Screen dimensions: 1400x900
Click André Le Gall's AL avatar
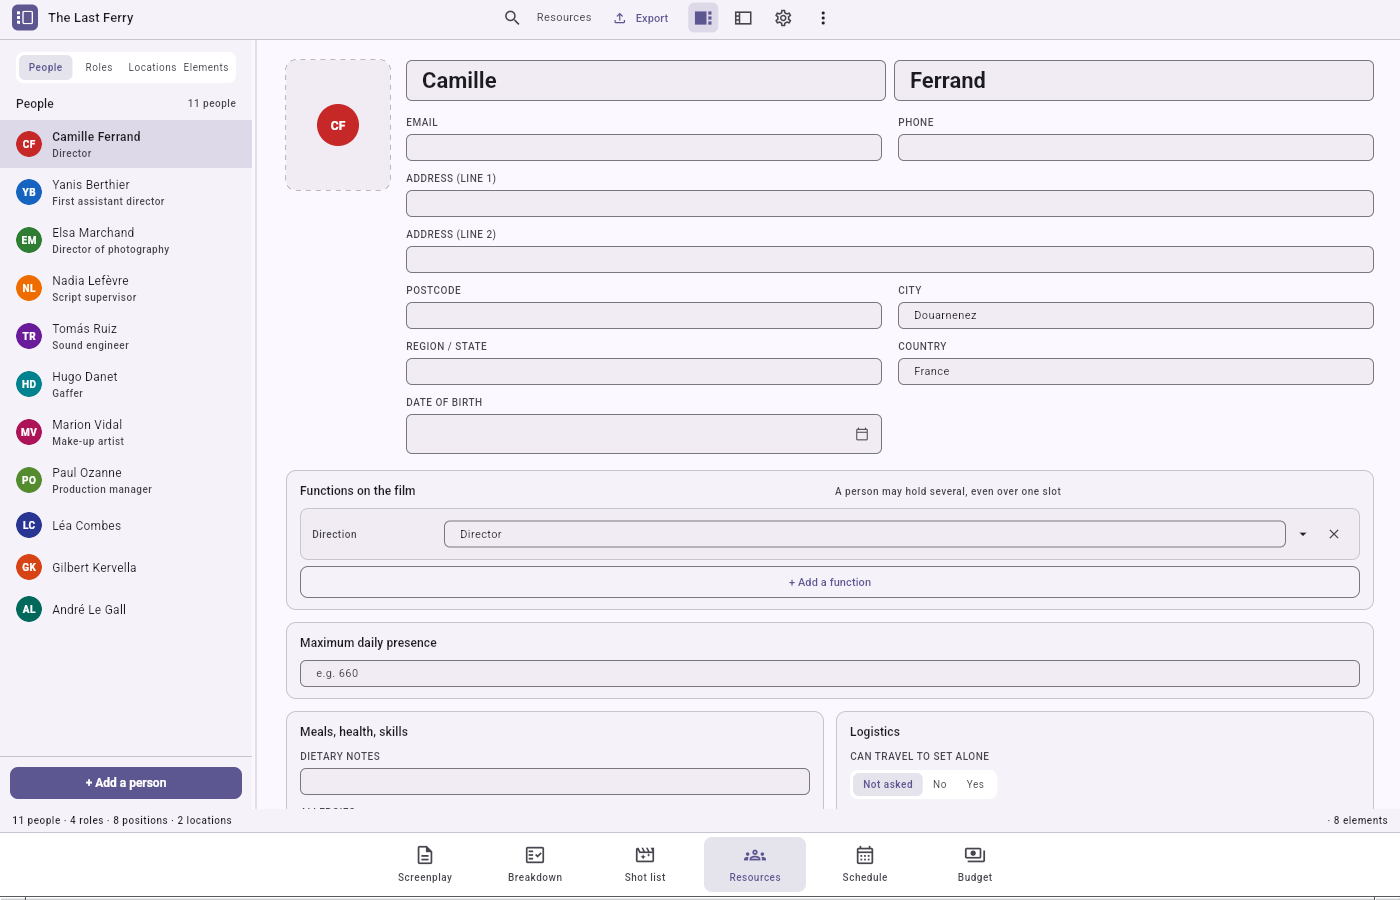point(29,609)
